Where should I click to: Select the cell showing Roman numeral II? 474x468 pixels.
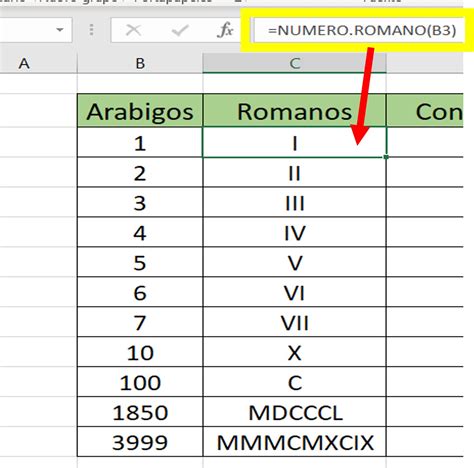click(295, 172)
